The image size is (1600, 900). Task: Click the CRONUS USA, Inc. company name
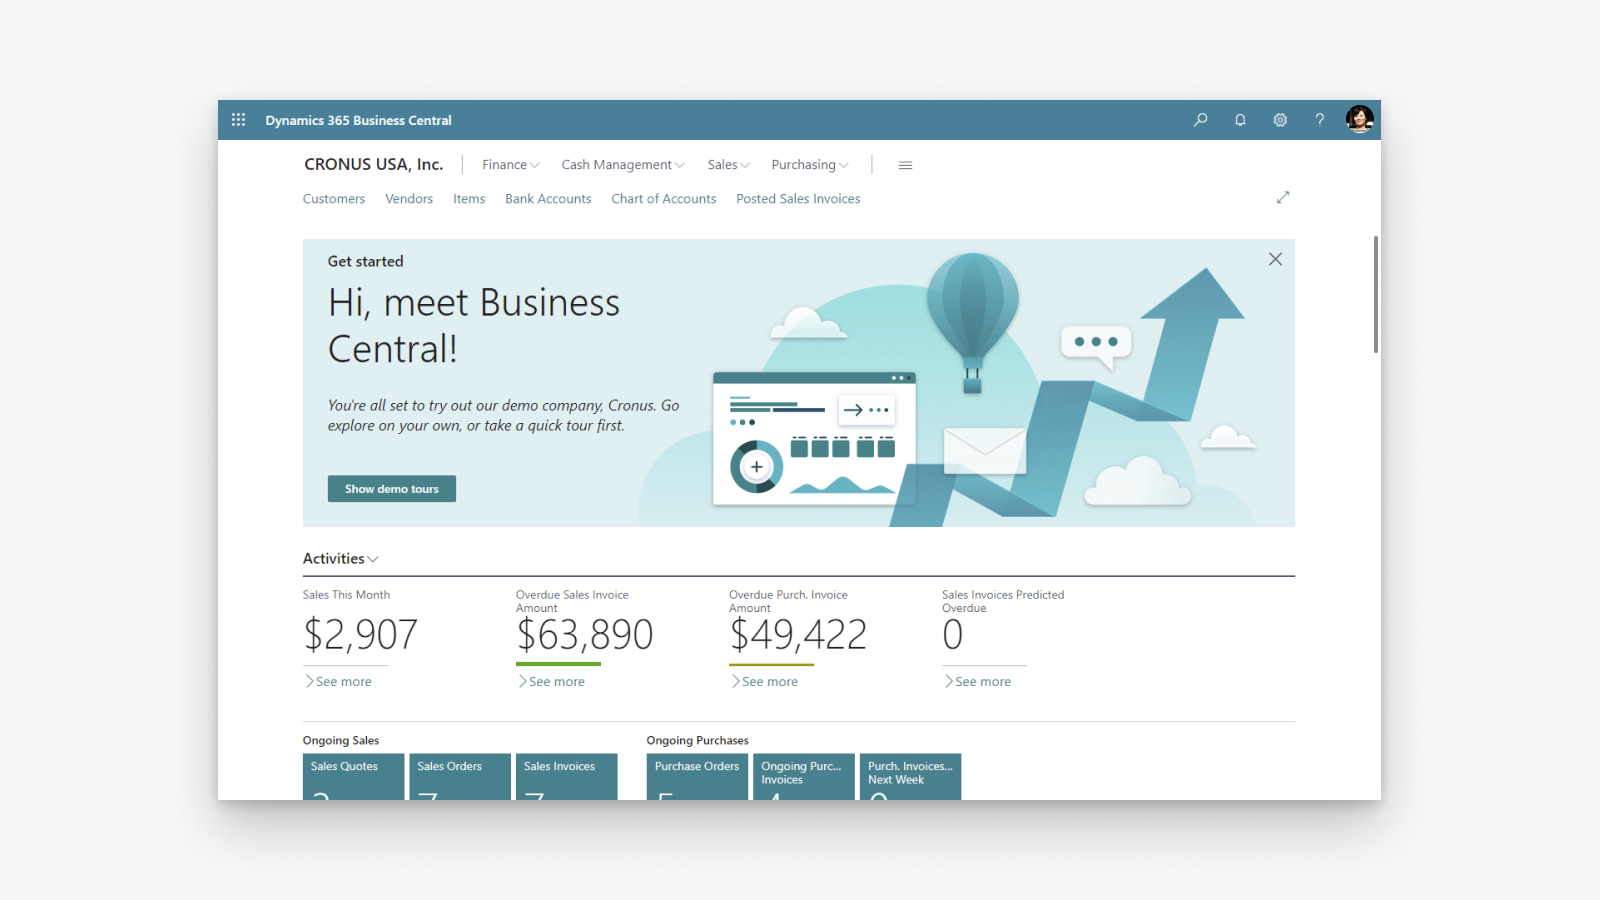point(374,165)
